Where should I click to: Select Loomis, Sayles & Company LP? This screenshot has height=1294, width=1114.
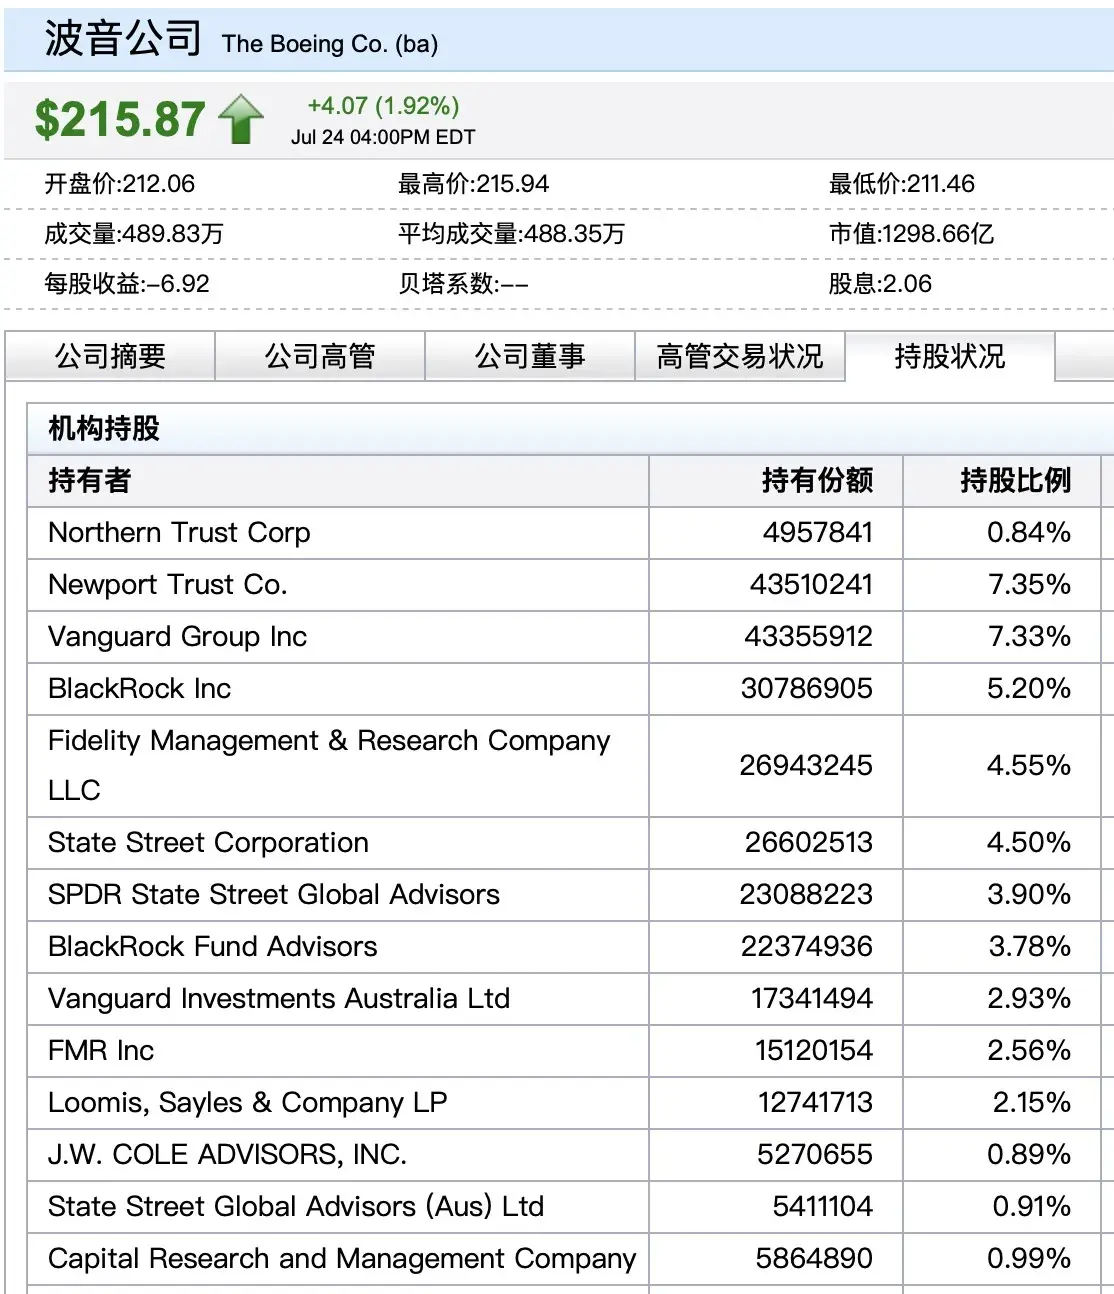[247, 1103]
